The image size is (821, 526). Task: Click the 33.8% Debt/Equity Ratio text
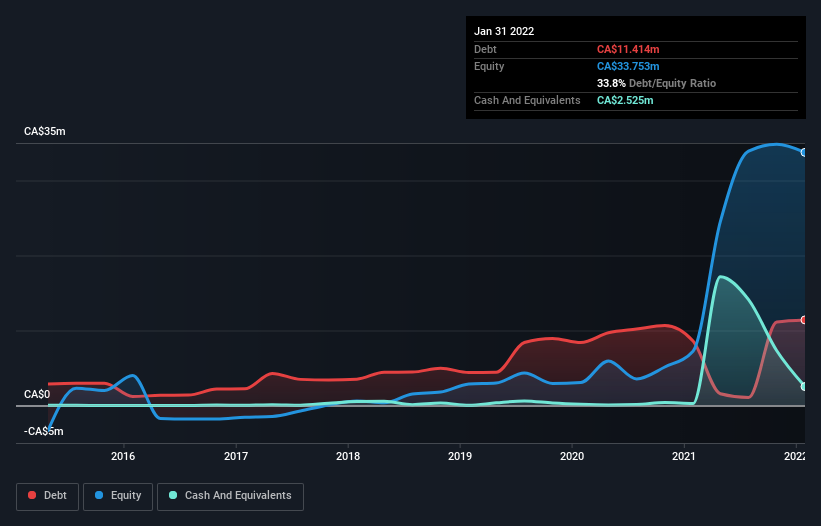[x=656, y=83]
